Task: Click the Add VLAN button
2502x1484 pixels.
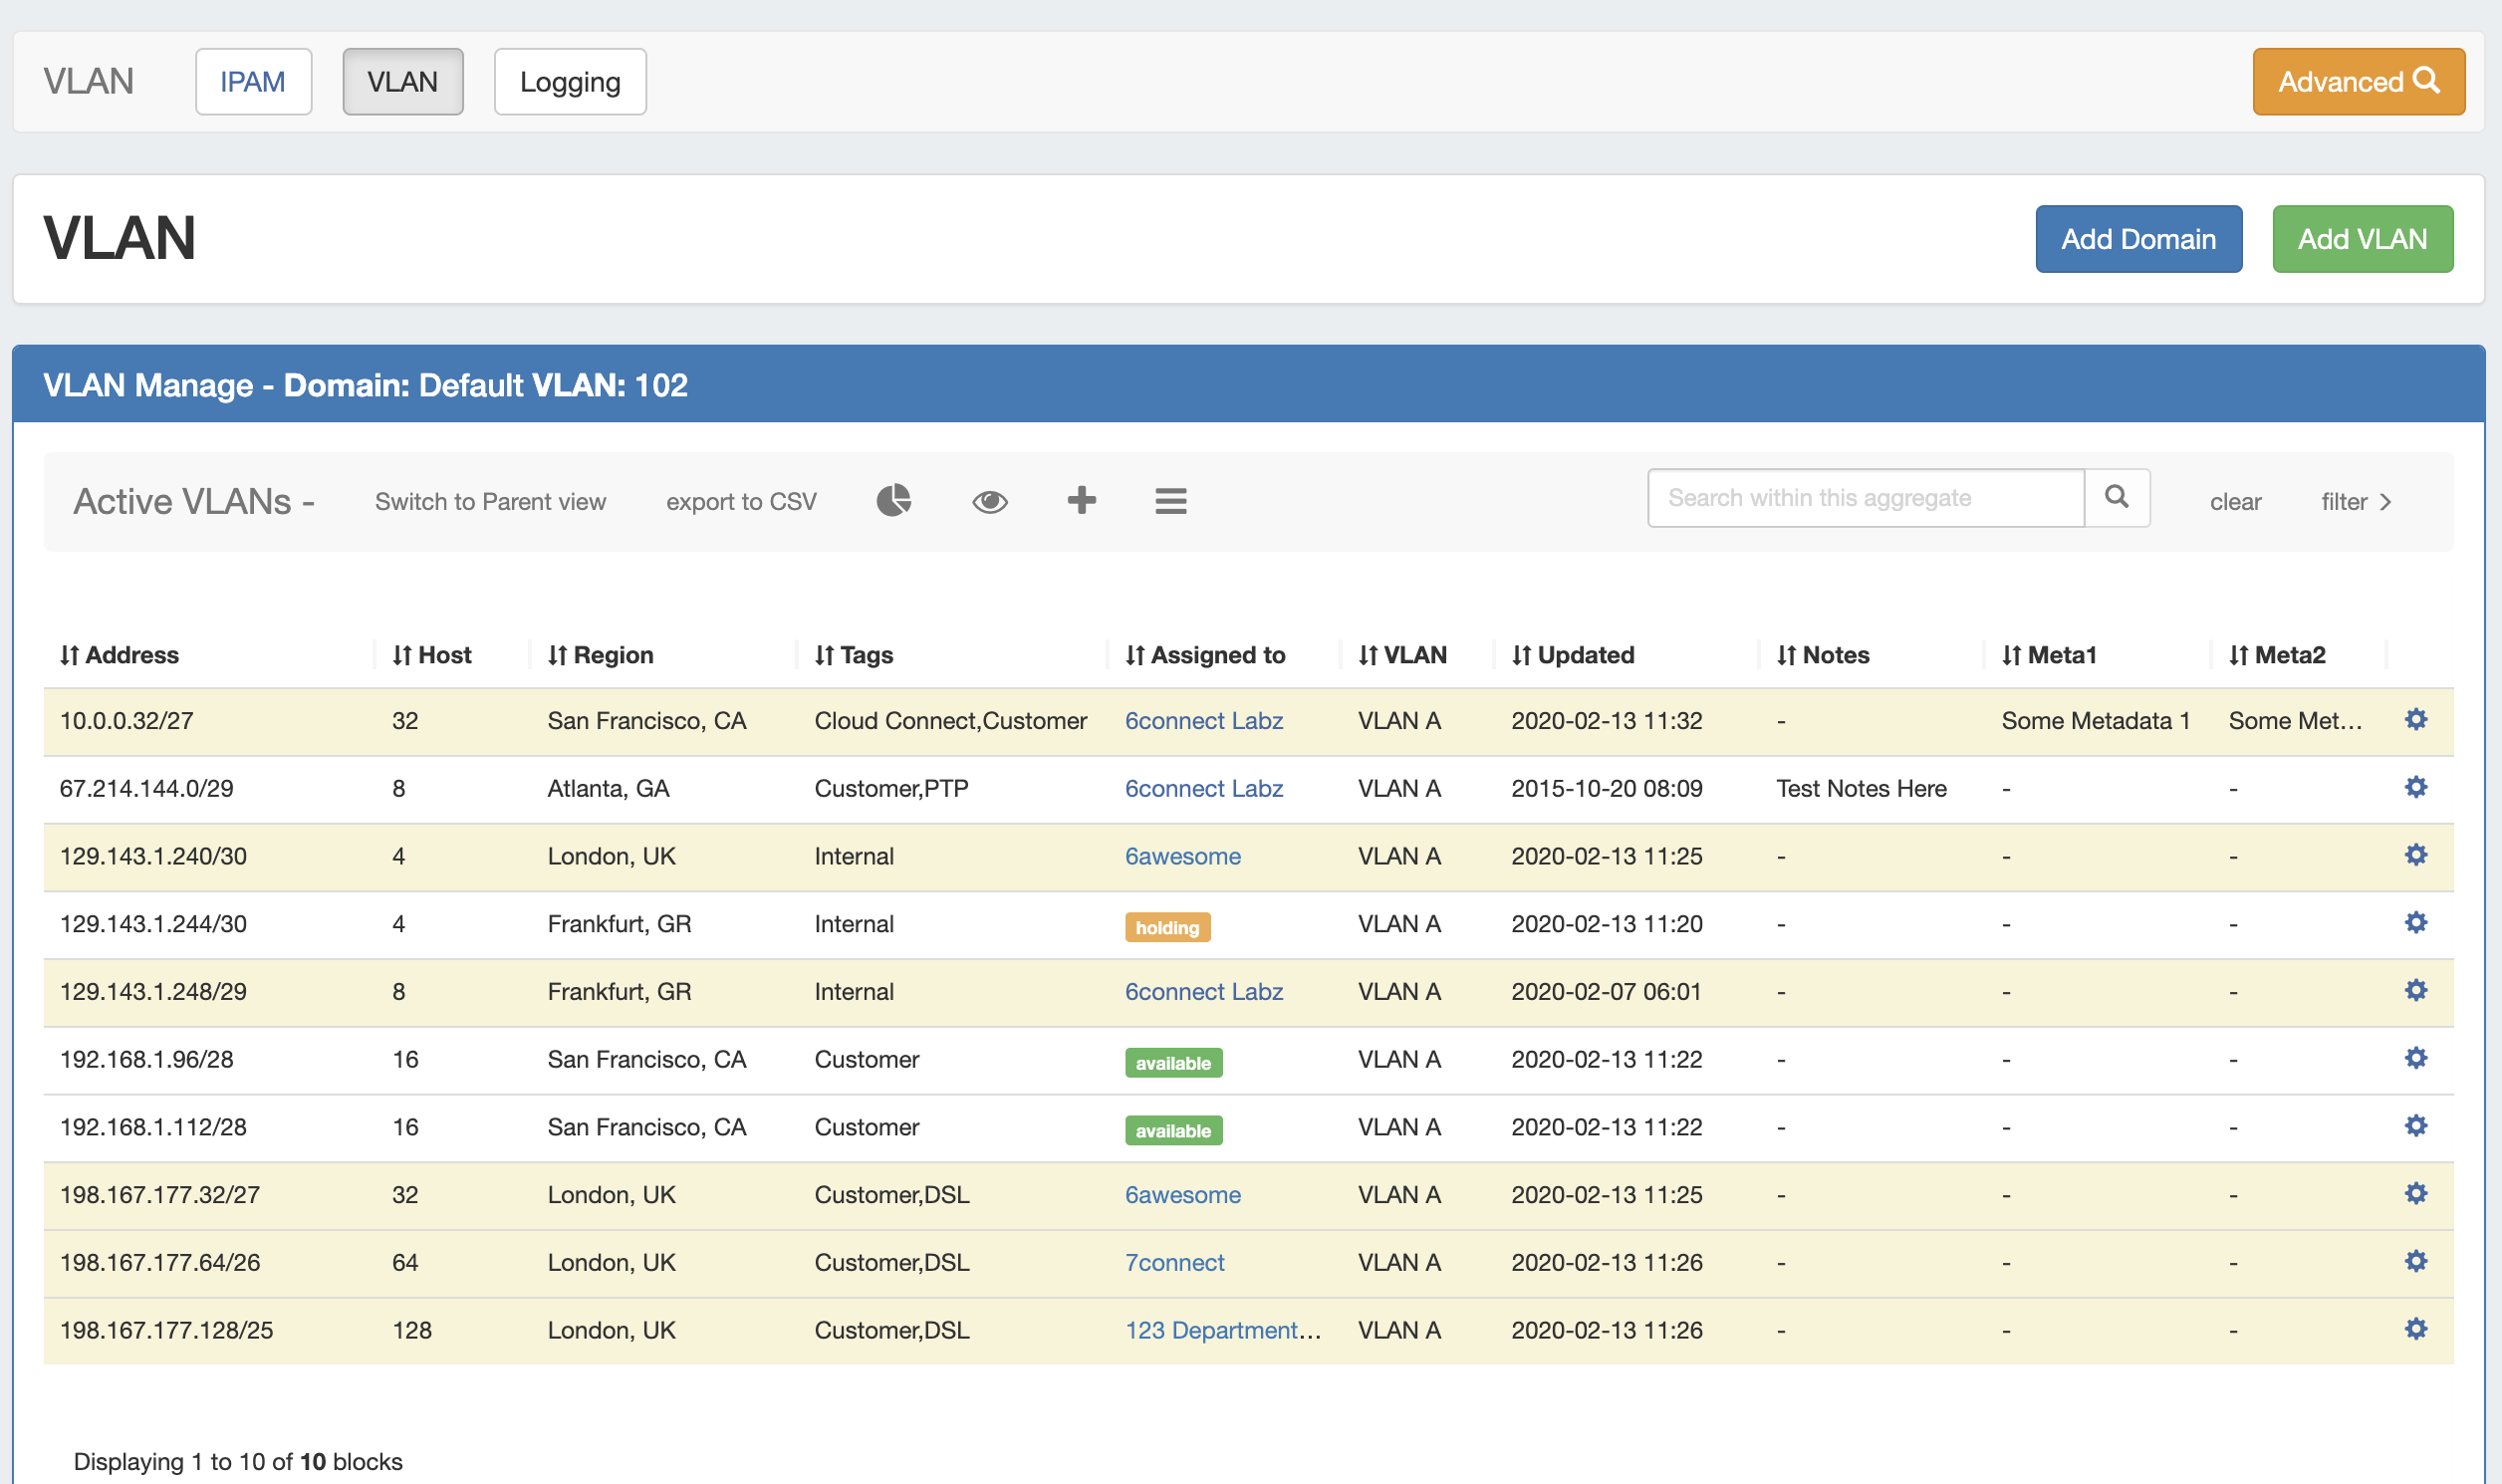Action: 2361,239
